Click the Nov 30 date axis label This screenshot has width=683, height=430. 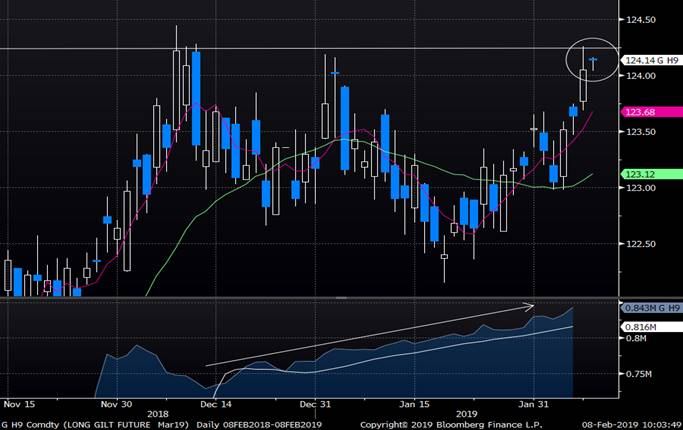coord(116,404)
